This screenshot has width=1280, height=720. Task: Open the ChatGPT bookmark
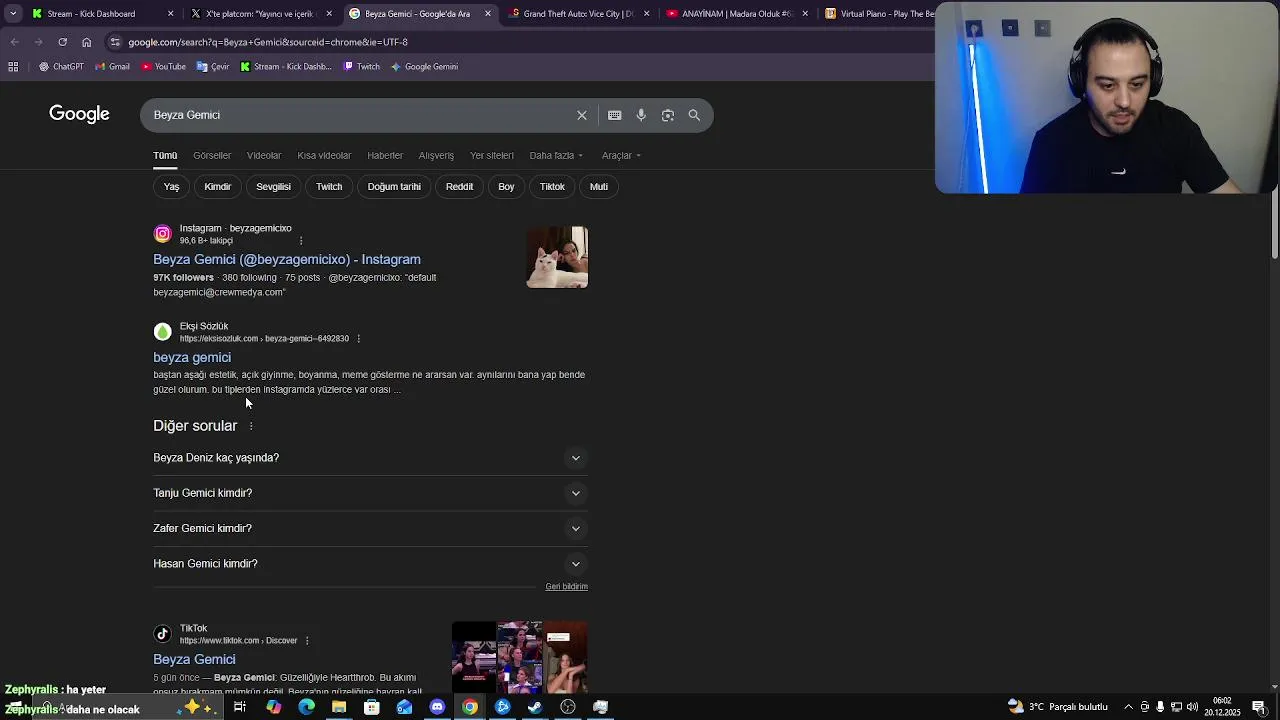pos(61,67)
